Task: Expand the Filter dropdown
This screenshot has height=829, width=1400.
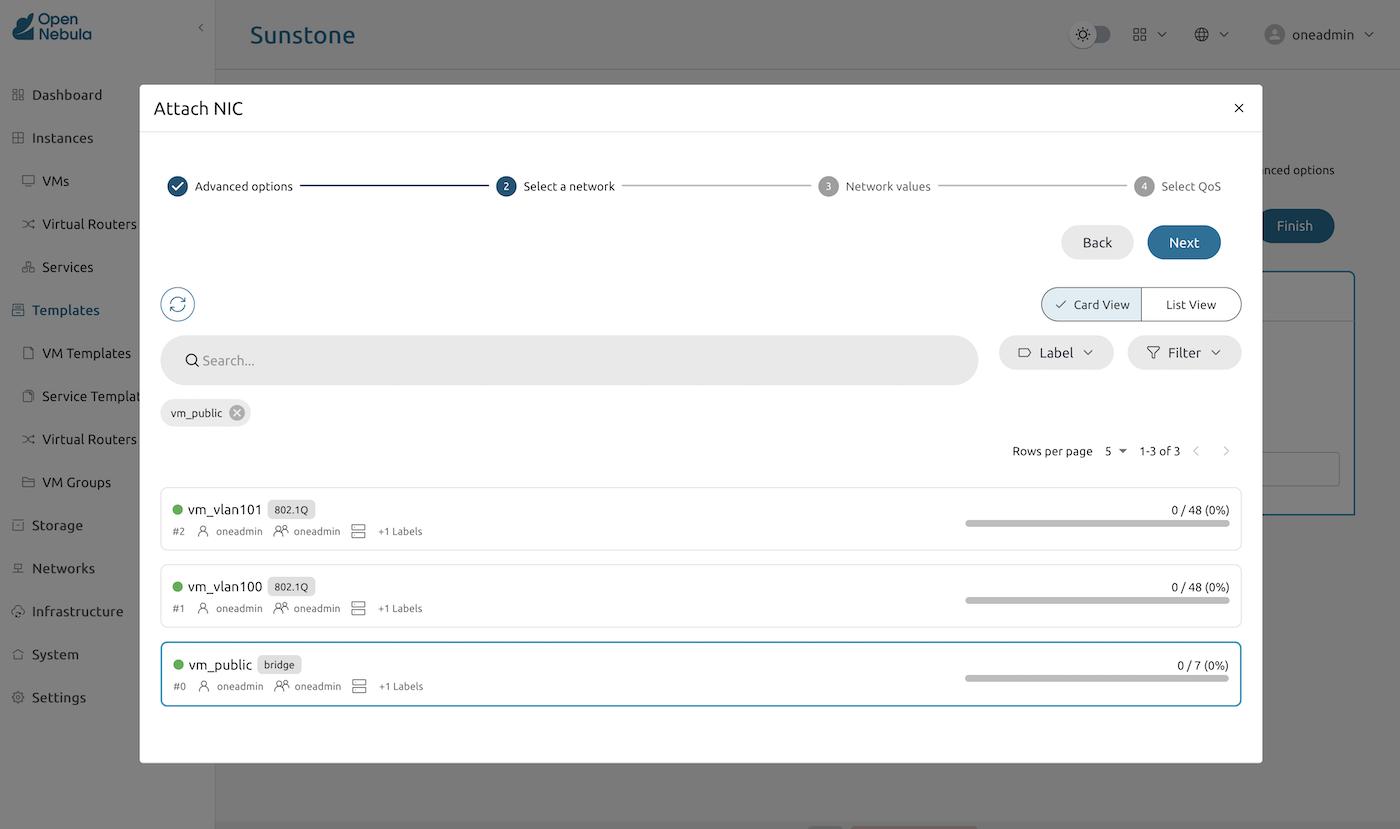Action: (x=1184, y=353)
